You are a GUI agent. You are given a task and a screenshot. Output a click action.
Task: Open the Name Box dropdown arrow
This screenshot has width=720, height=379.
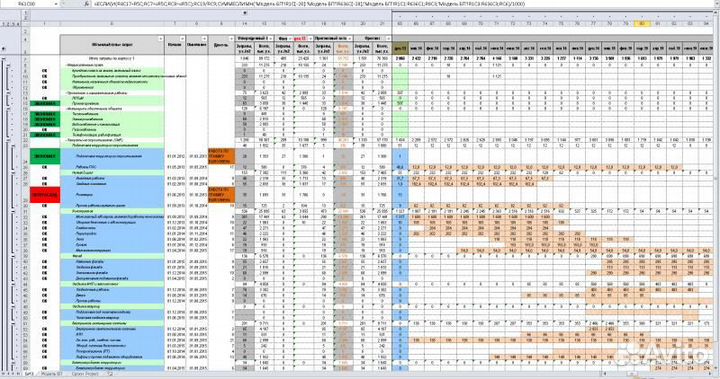(x=56, y=4)
